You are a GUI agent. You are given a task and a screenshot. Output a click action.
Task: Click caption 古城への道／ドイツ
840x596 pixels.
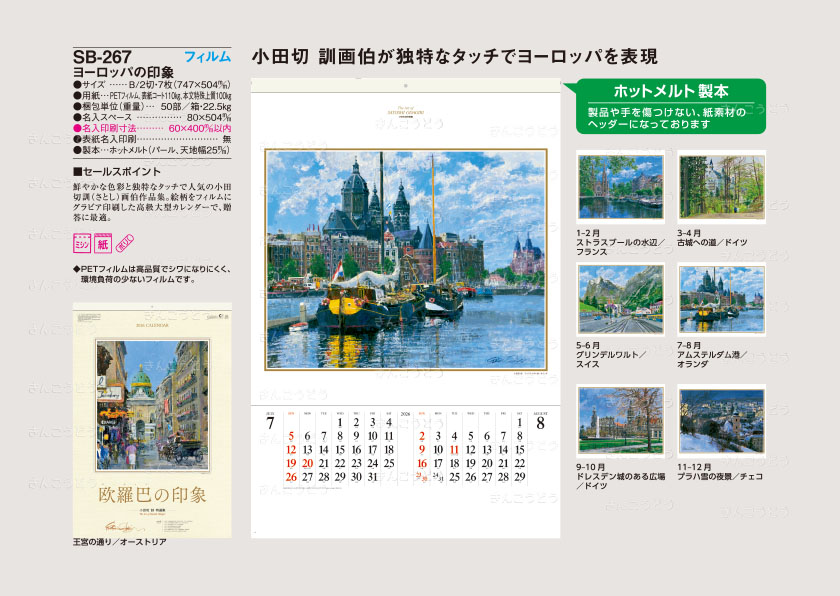click(x=712, y=243)
